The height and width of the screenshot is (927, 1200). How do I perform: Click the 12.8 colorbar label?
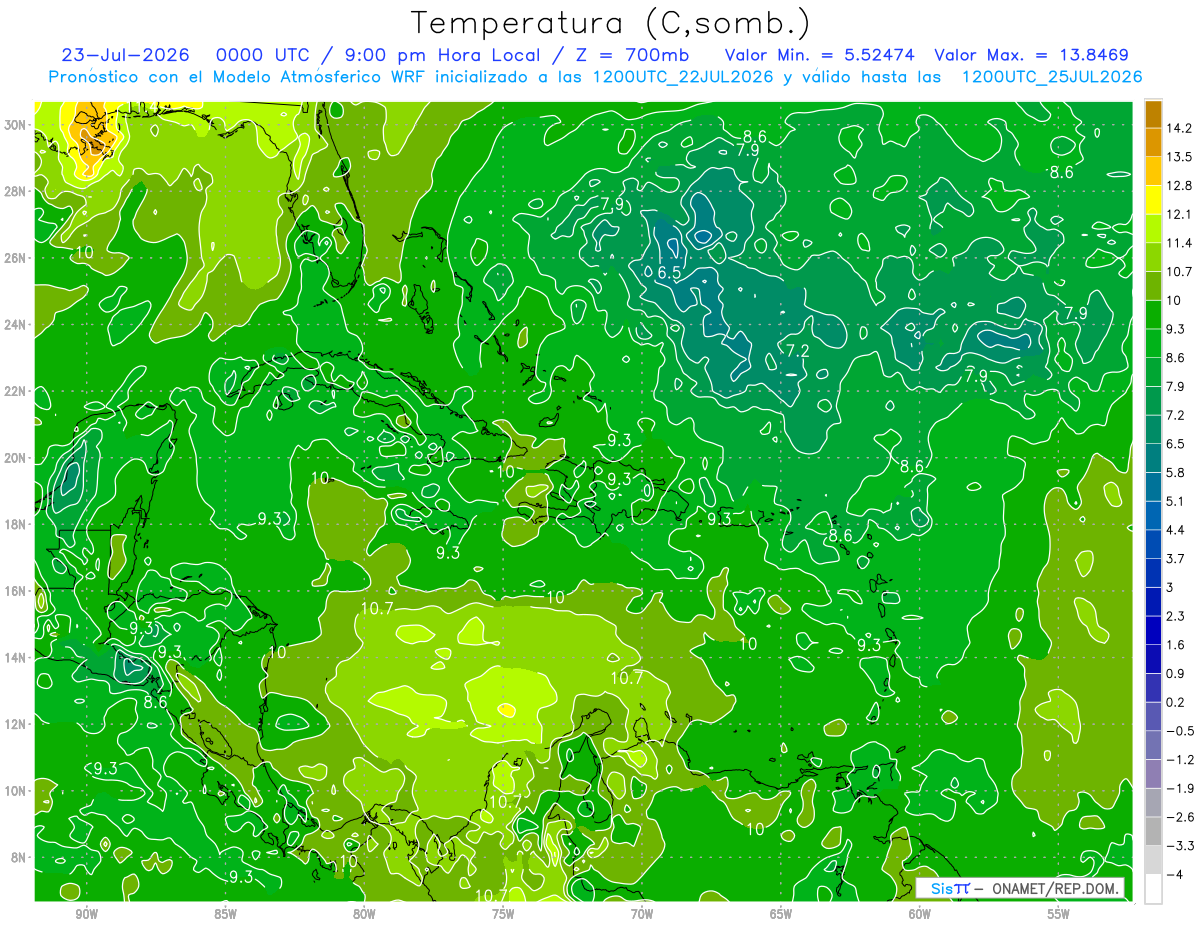[x=1179, y=186]
